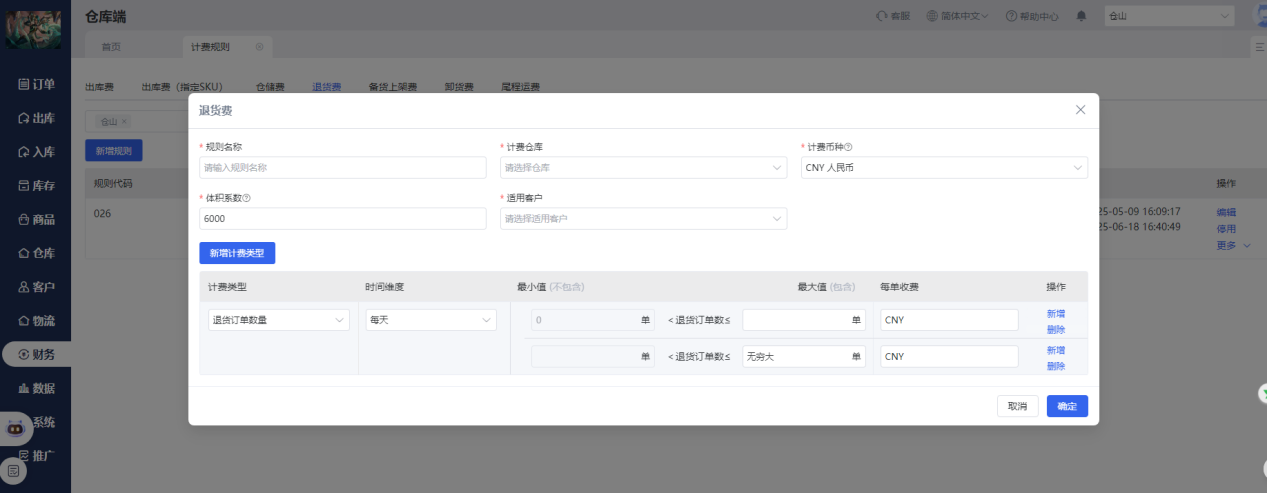Click 停用 for rule 026
The width and height of the screenshot is (1267, 493).
pyautogui.click(x=1226, y=229)
